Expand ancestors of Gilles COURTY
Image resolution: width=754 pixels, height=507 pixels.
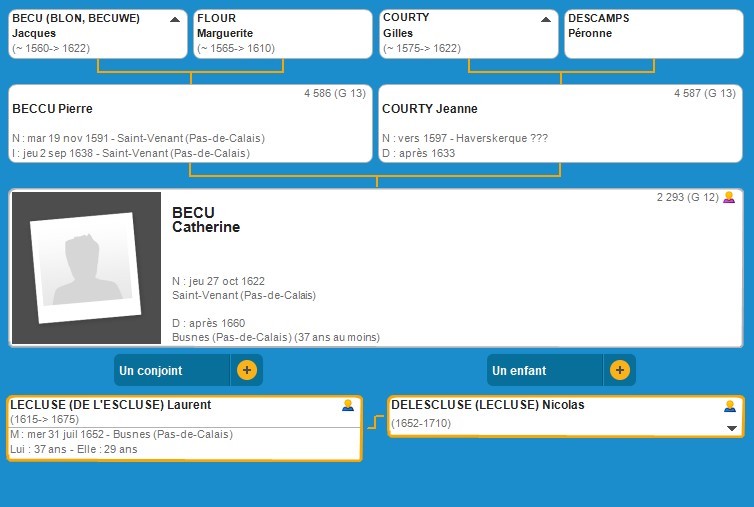coord(546,19)
